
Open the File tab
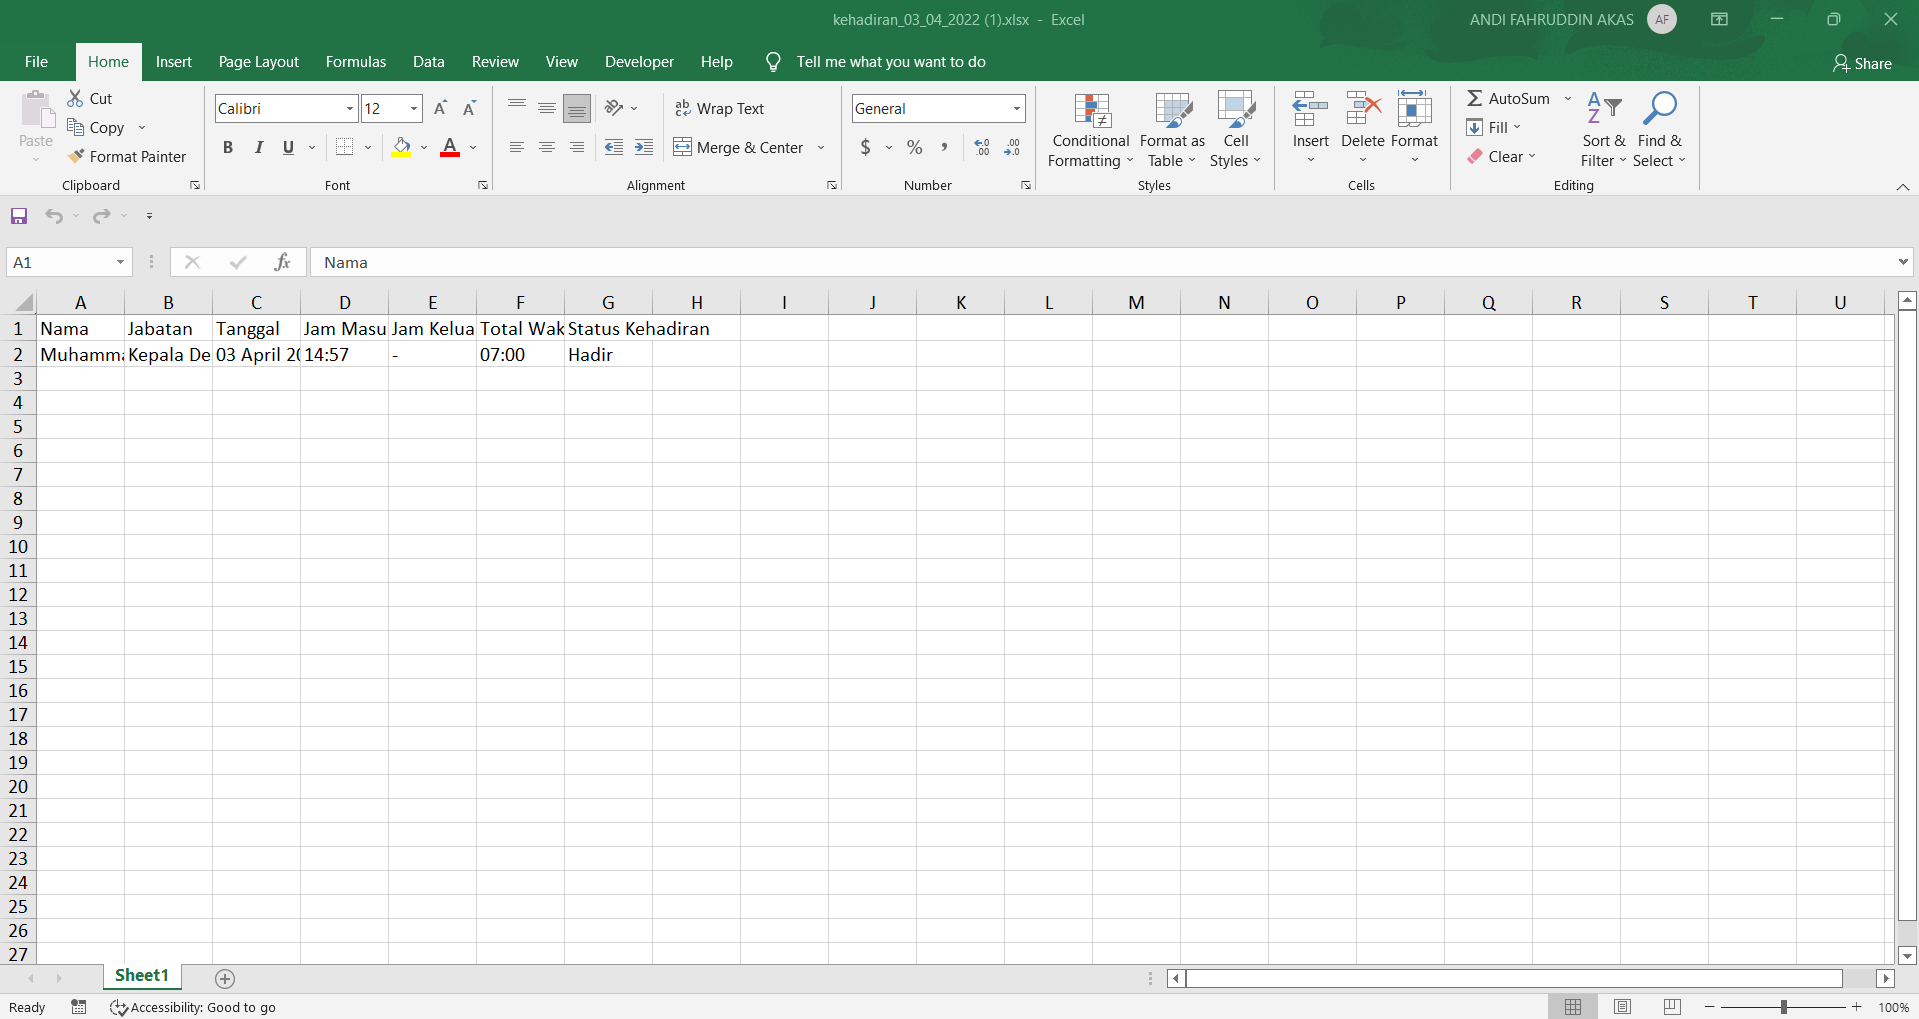point(36,62)
